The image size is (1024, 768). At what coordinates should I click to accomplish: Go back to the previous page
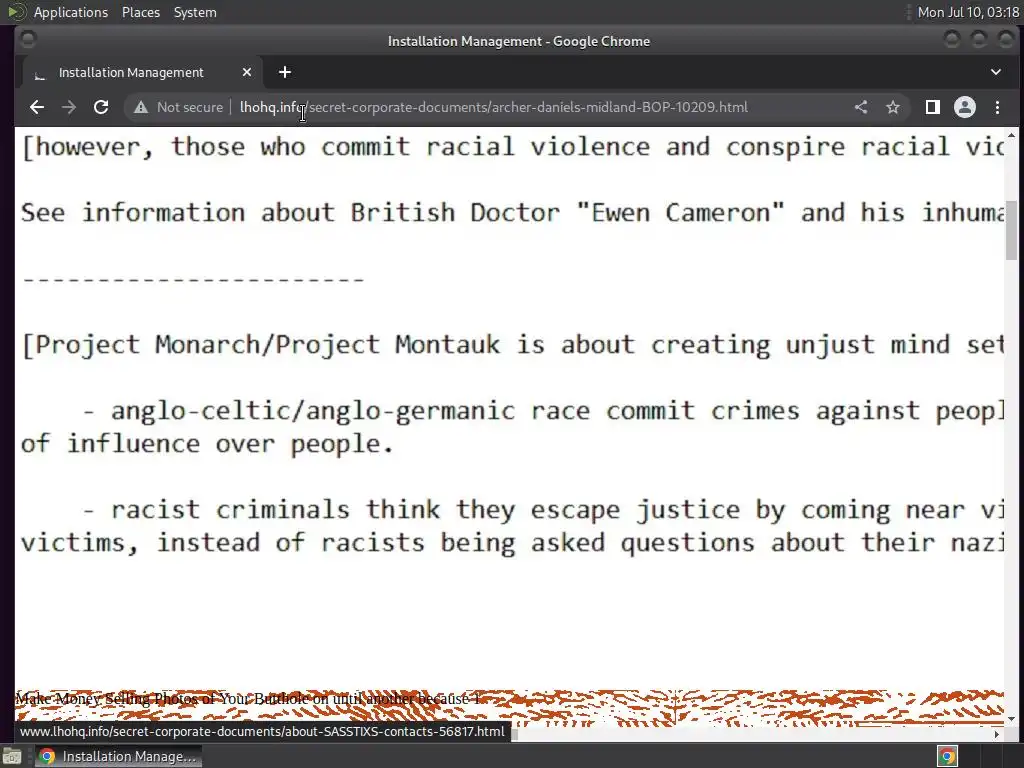point(37,107)
